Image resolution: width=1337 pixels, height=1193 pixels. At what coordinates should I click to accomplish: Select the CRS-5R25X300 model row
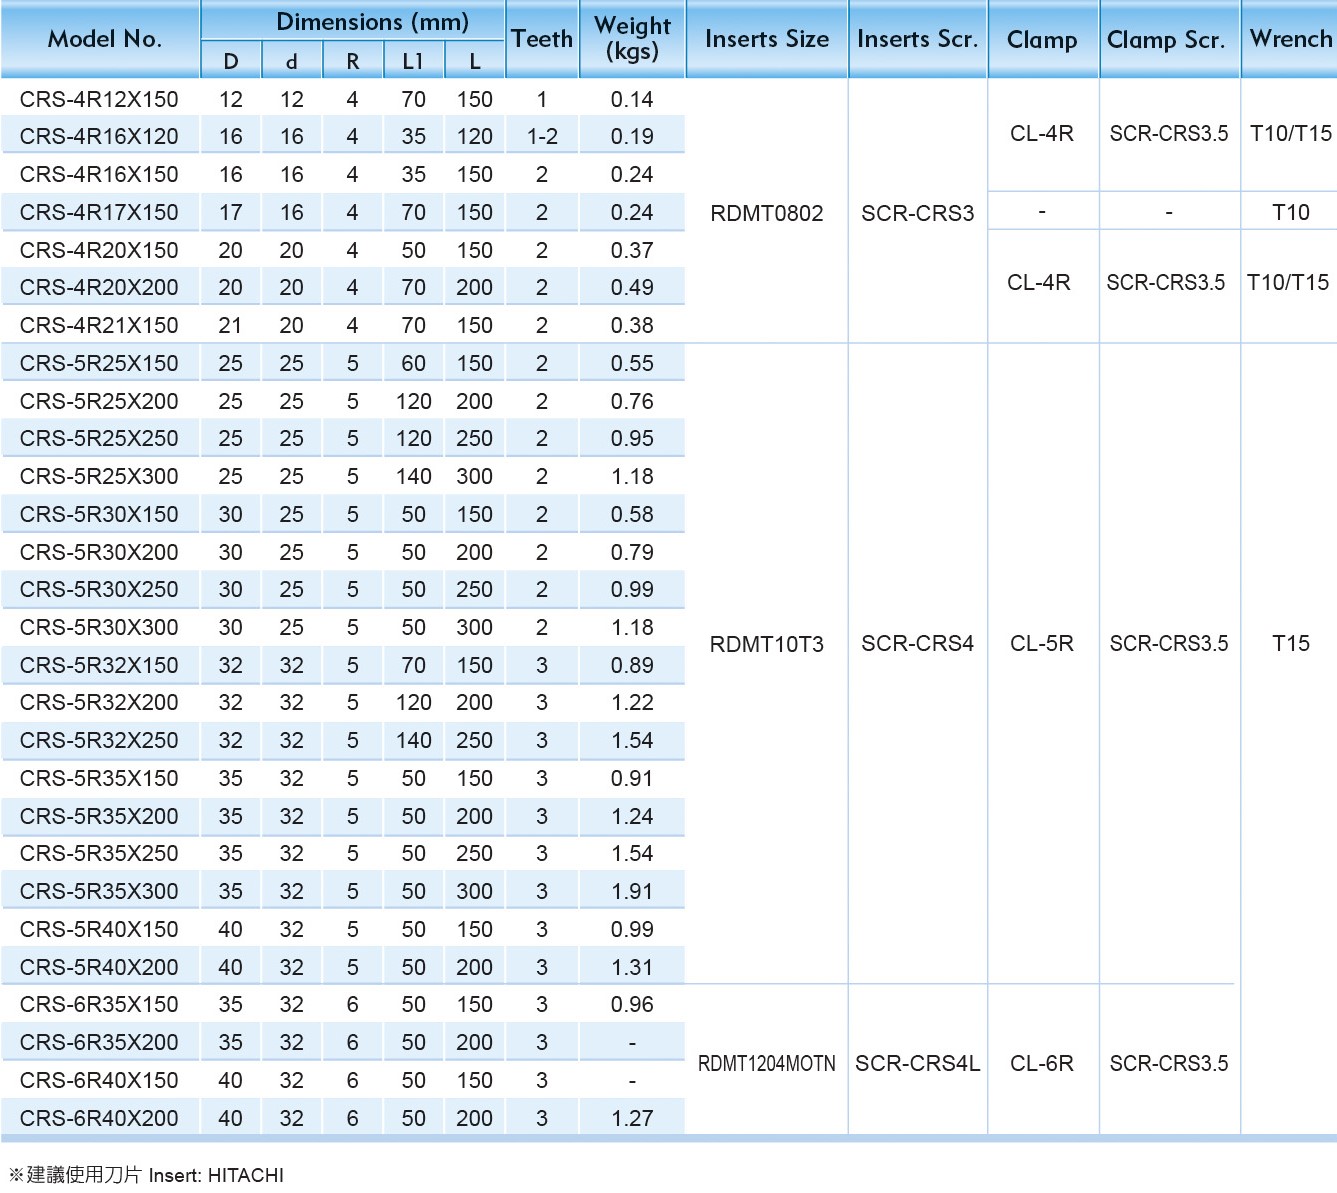pyautogui.click(x=99, y=476)
